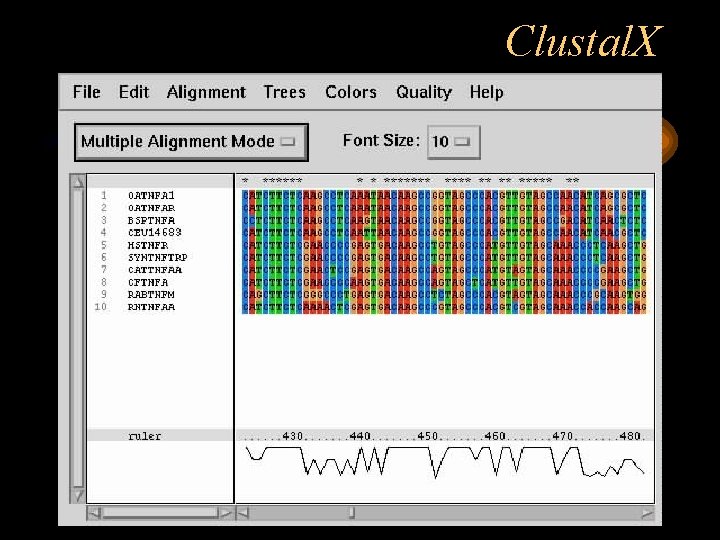Open the Alignment menu
This screenshot has width=720, height=540.
[x=206, y=92]
